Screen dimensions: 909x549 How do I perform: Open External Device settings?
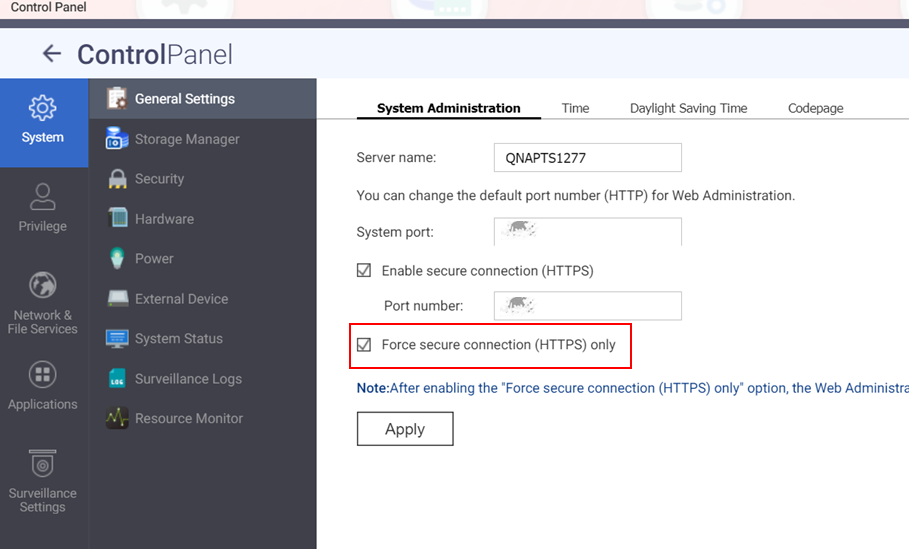(181, 299)
